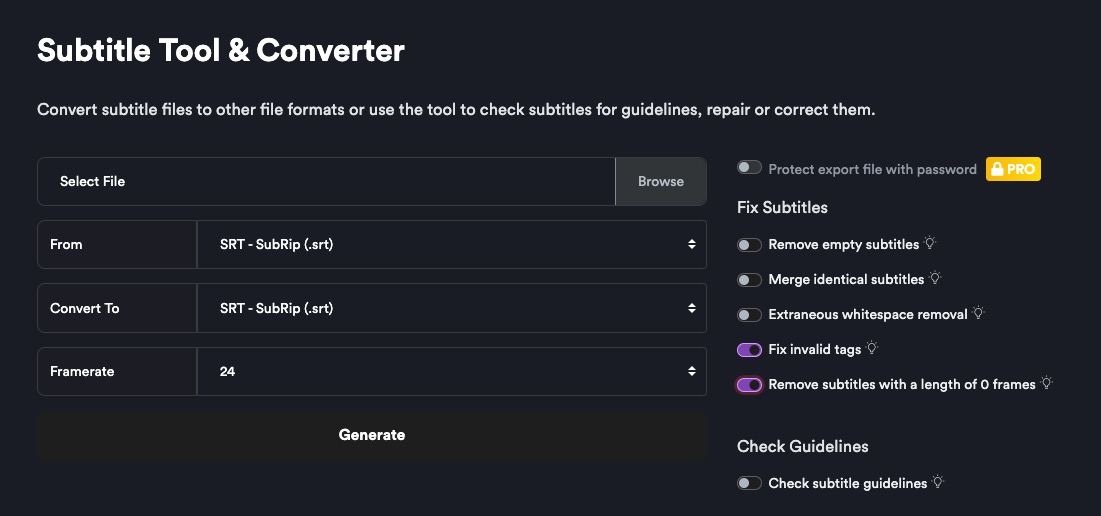Click lightbulb hint beside Check subtitle guidelines

[x=938, y=482]
